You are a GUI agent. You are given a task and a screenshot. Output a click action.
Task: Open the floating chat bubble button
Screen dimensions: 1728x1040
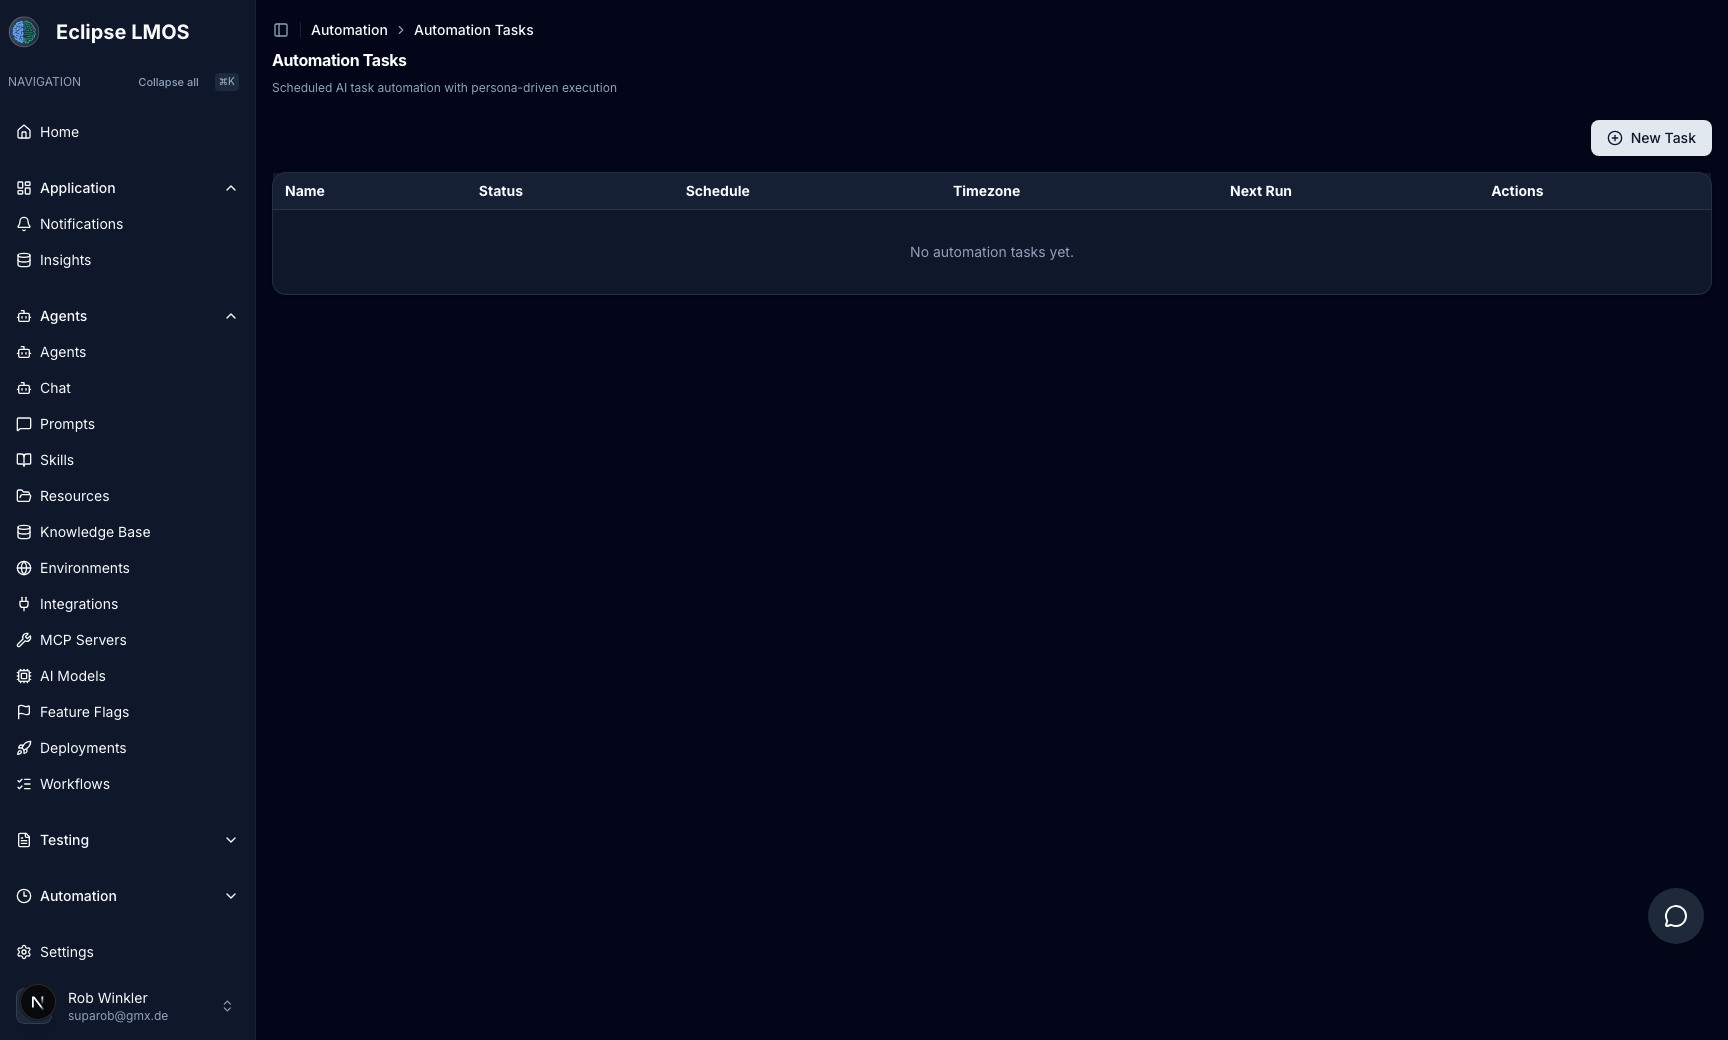[1675, 916]
